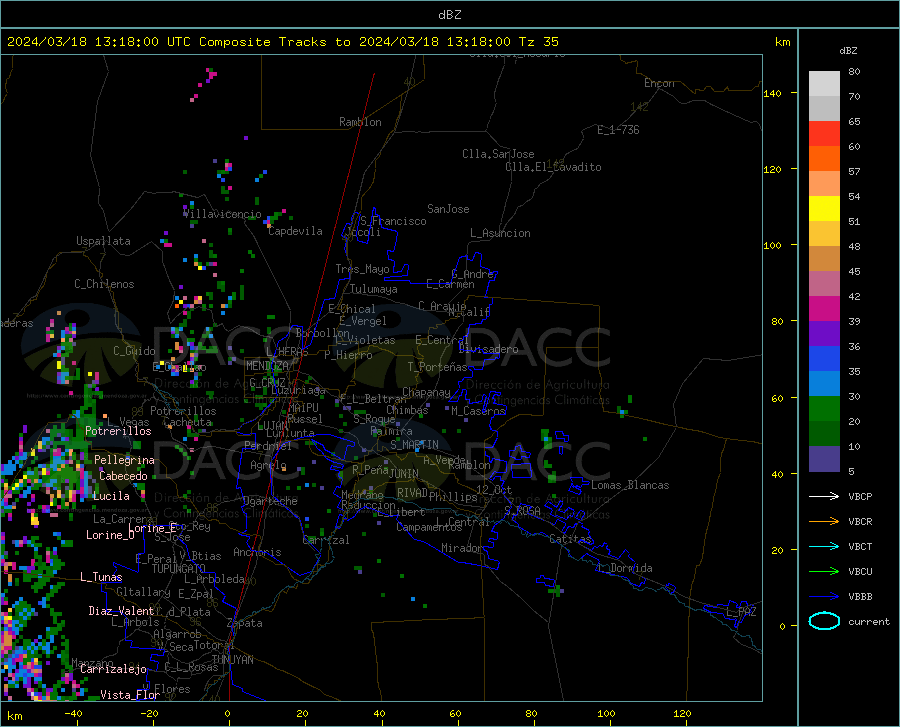
Task: Click the Potrerillos pink label
Action: tap(118, 431)
